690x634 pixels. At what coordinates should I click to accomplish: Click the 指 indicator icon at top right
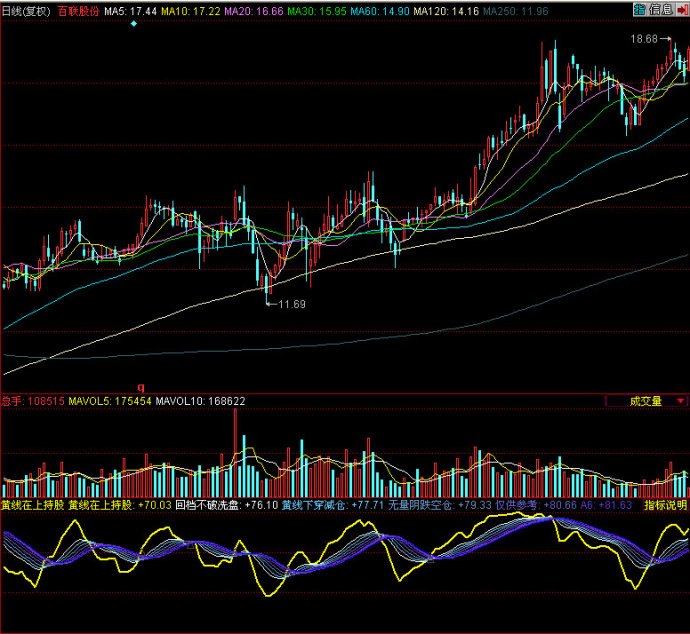click(639, 9)
